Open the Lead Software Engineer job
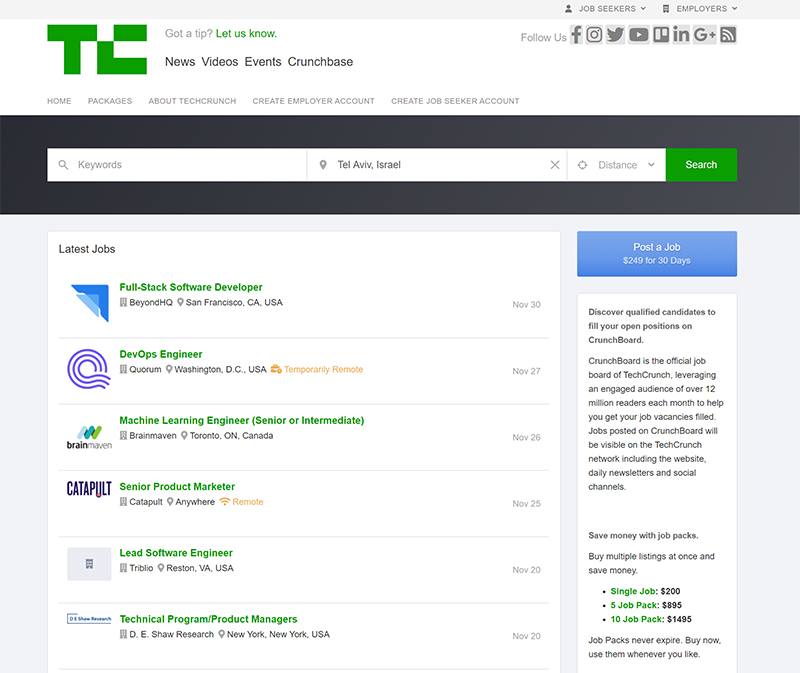800x673 pixels. tap(176, 553)
